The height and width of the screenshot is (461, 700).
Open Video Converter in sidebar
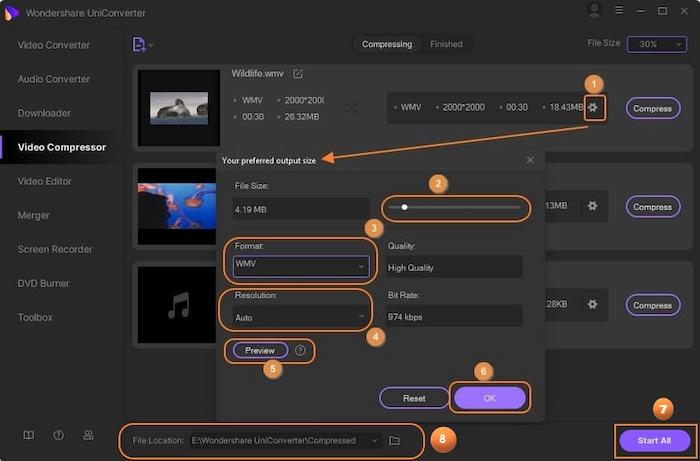click(54, 45)
